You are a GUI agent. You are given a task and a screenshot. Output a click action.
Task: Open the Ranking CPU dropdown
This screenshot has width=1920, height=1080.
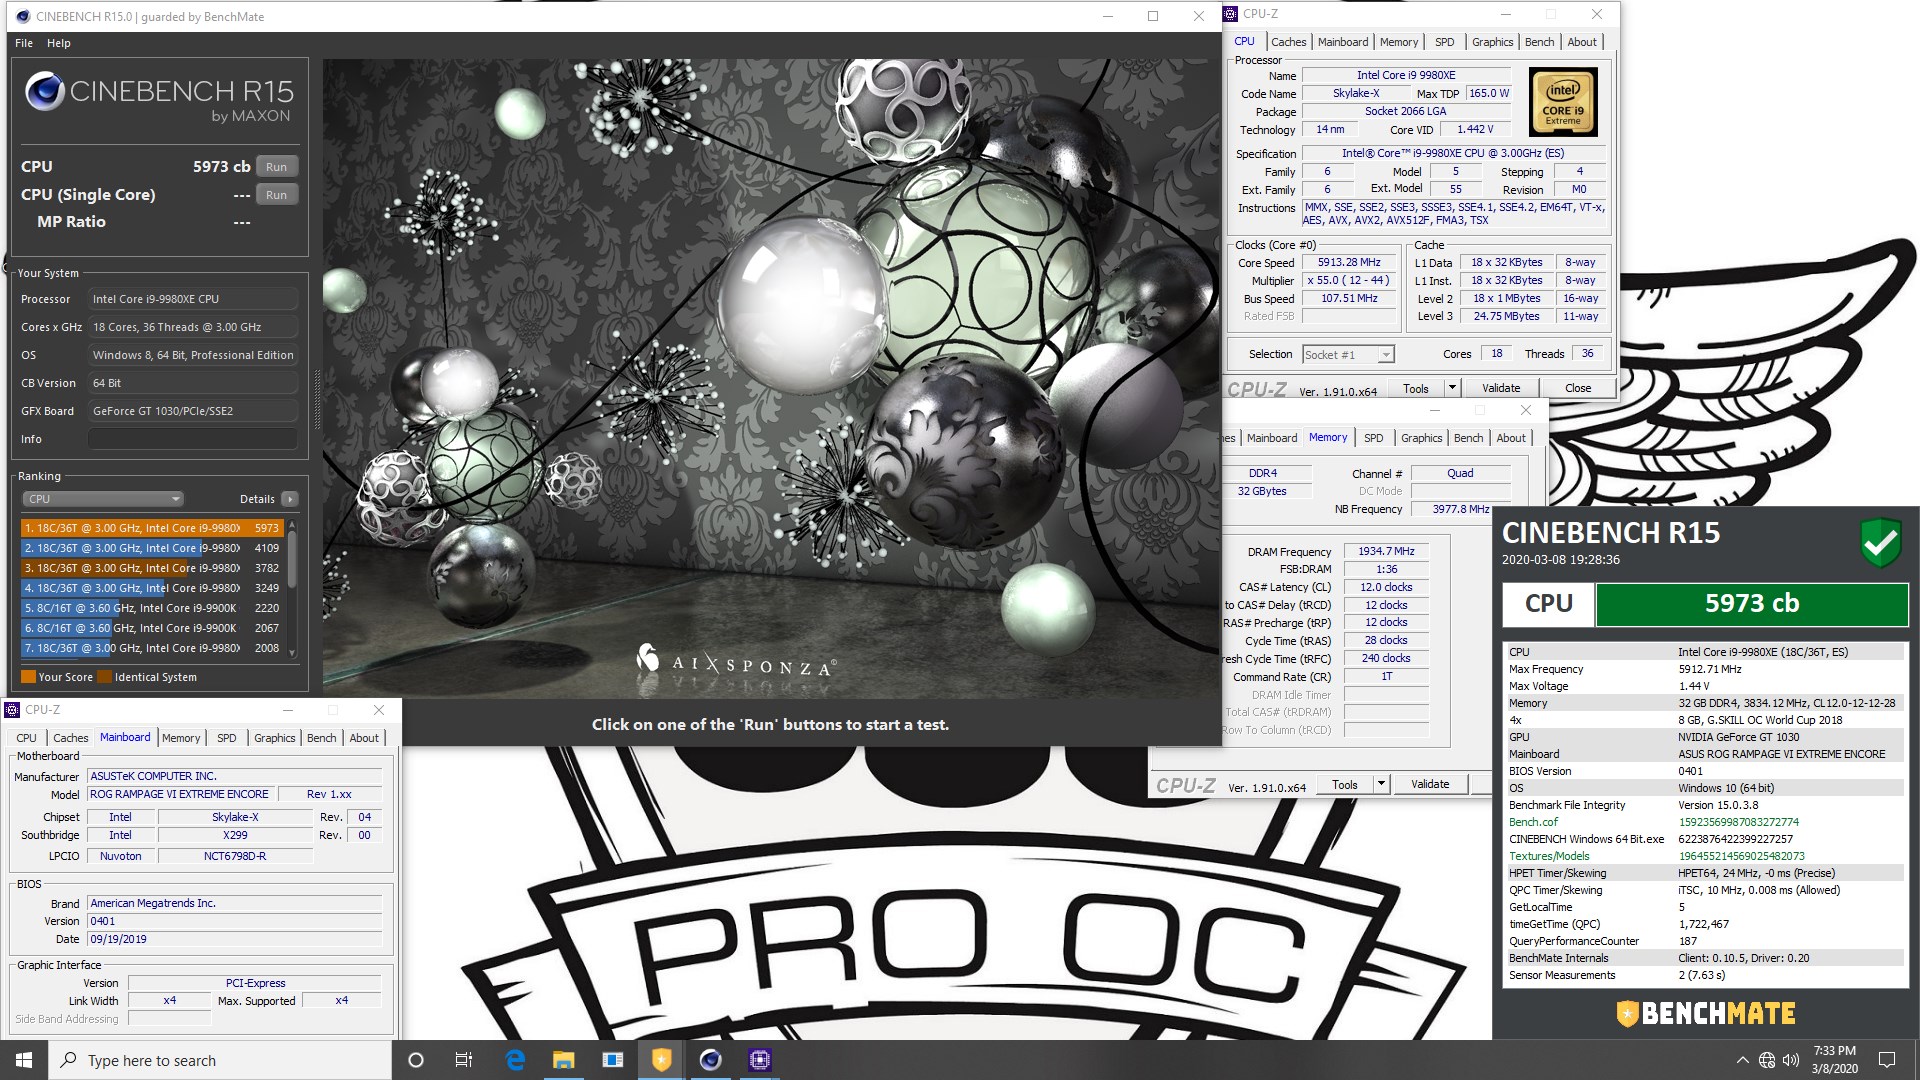103,499
